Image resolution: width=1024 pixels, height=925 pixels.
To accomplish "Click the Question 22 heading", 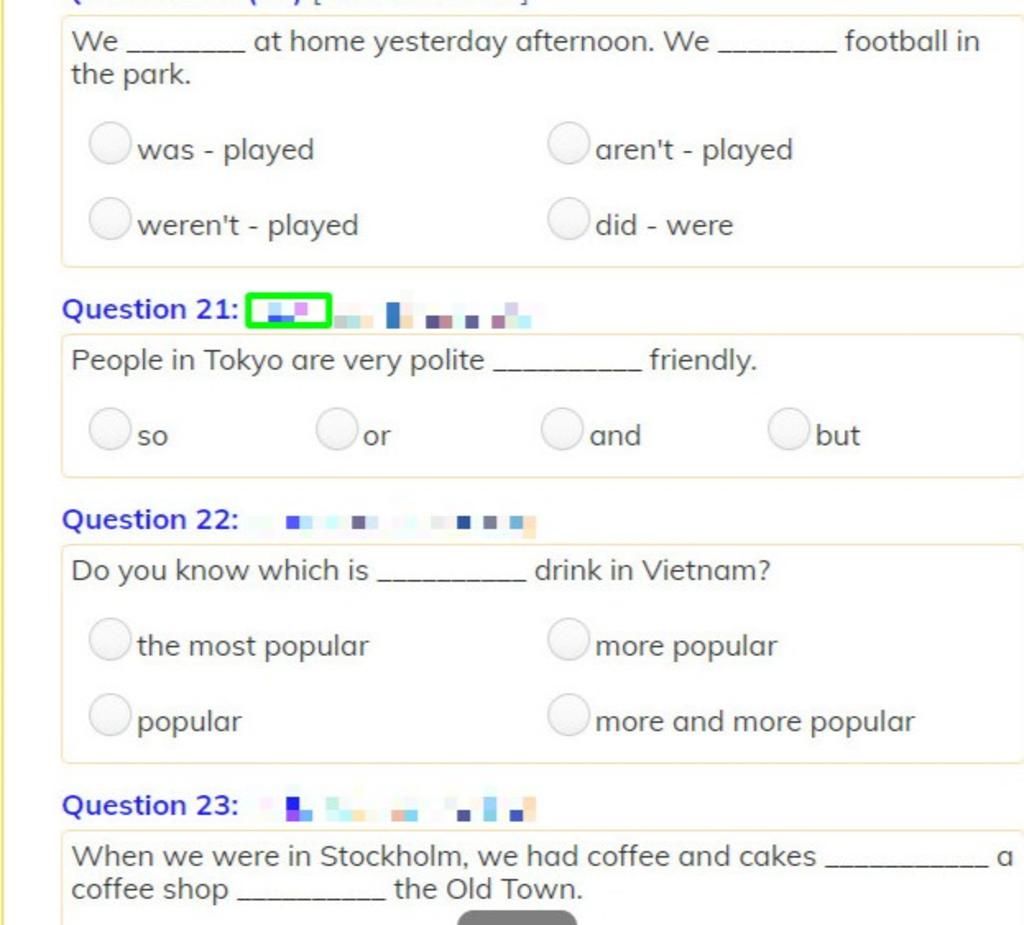I will pyautogui.click(x=150, y=519).
